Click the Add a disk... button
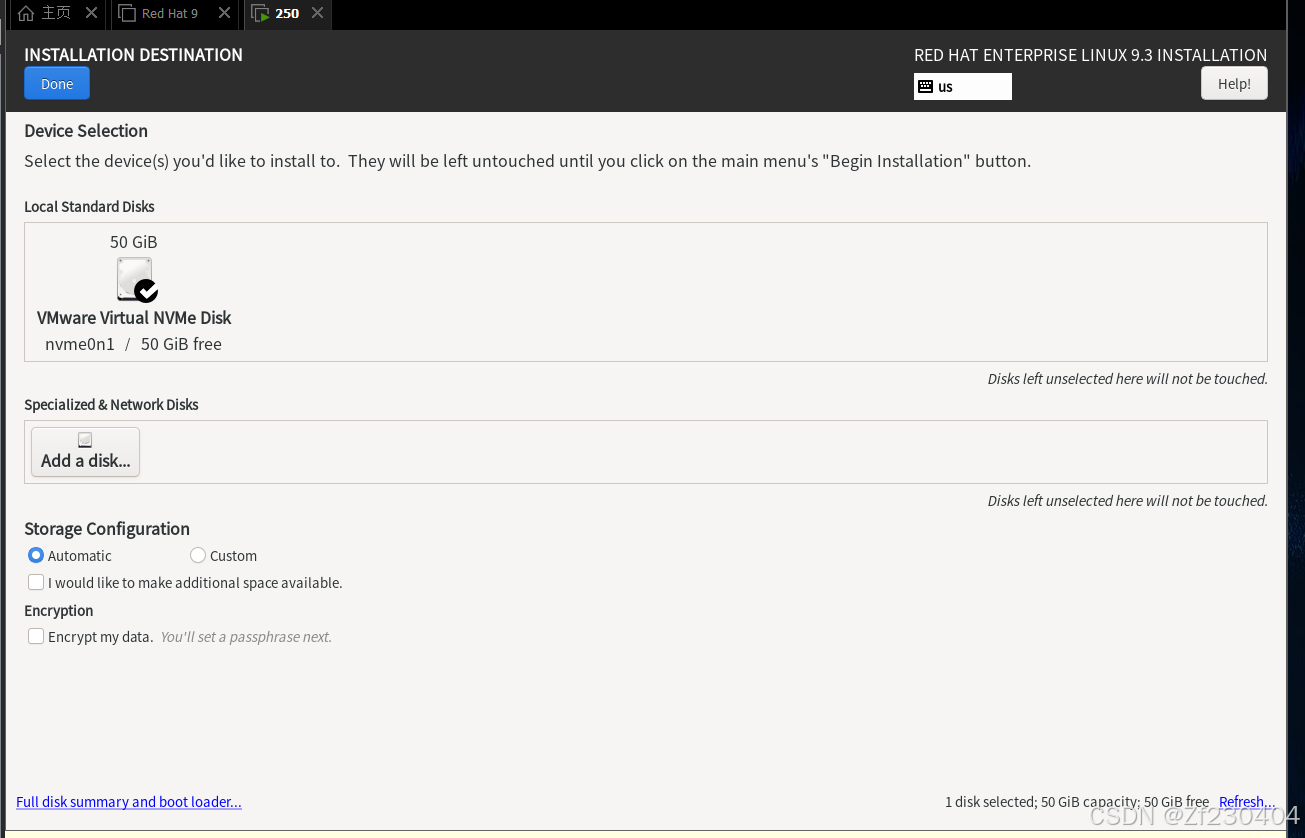The width and height of the screenshot is (1305, 838). coord(86,452)
